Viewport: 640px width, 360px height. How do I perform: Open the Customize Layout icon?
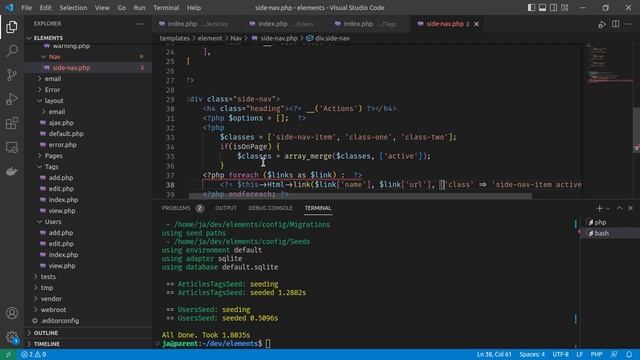564,8
